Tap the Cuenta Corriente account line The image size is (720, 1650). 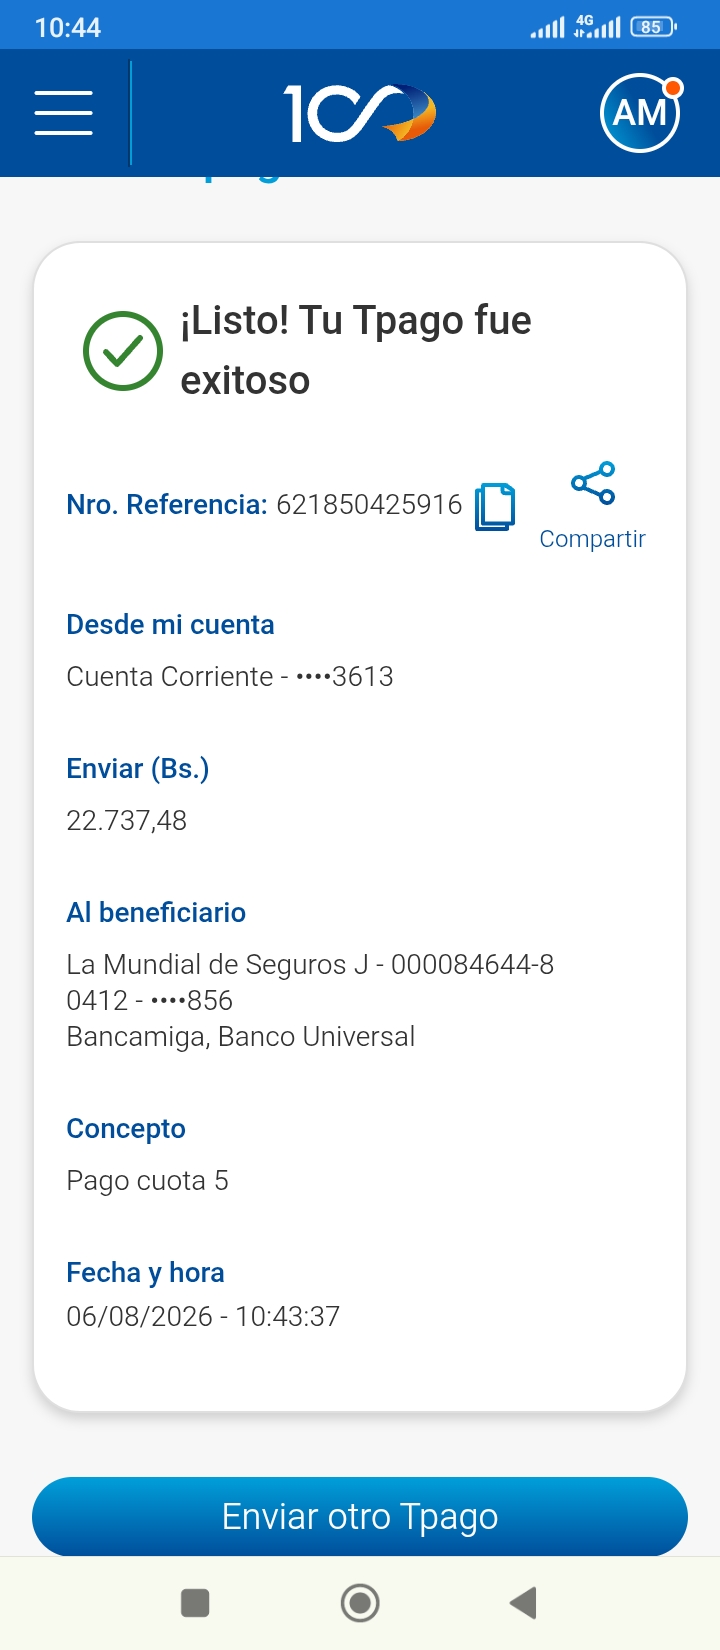(230, 677)
